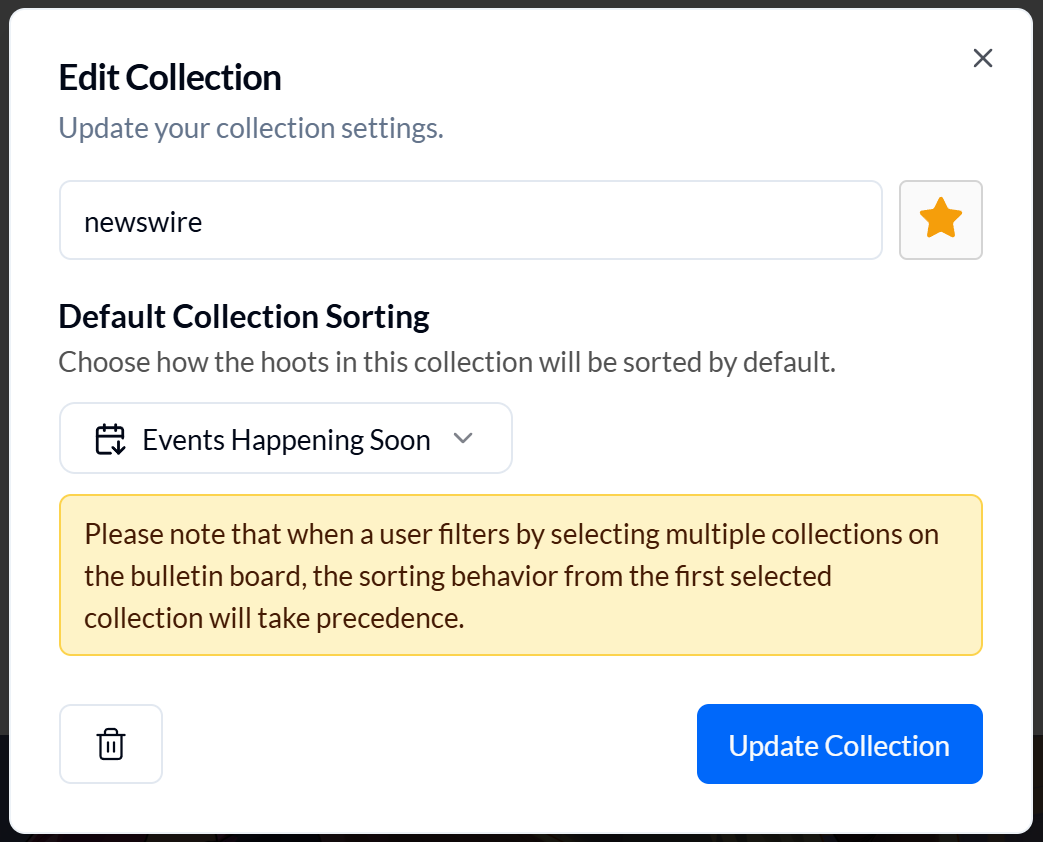Toggle the orange star favorite button
This screenshot has width=1043, height=842.
(940, 219)
